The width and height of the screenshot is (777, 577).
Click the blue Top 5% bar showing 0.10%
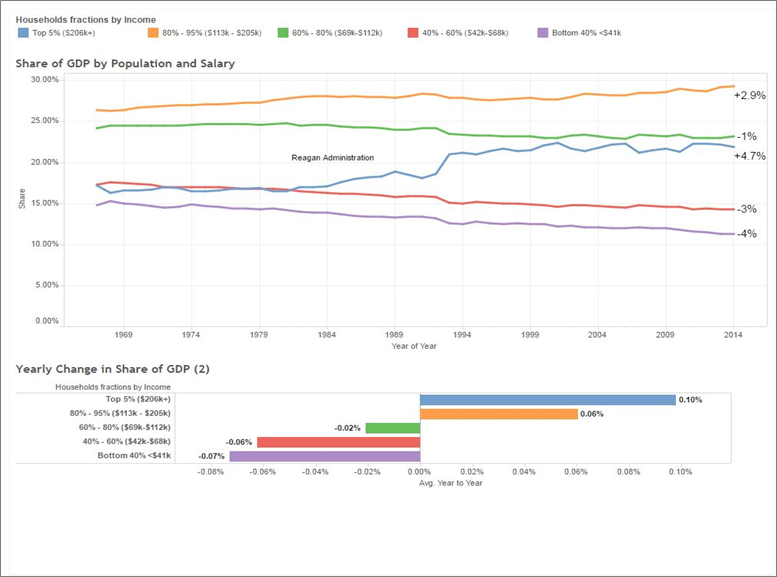tap(548, 400)
